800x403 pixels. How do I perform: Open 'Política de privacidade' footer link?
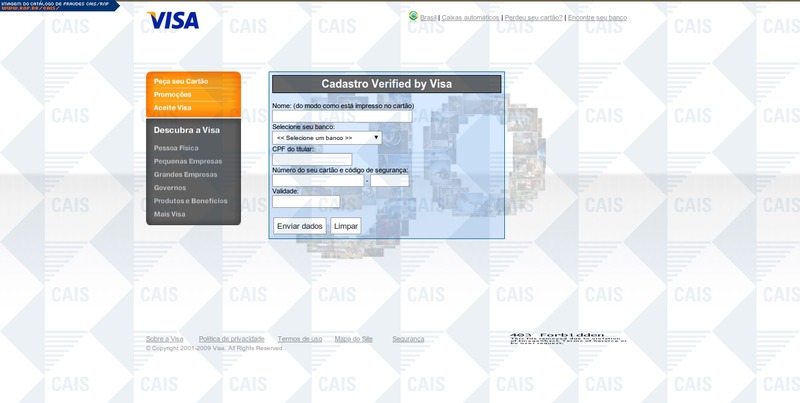(x=231, y=339)
